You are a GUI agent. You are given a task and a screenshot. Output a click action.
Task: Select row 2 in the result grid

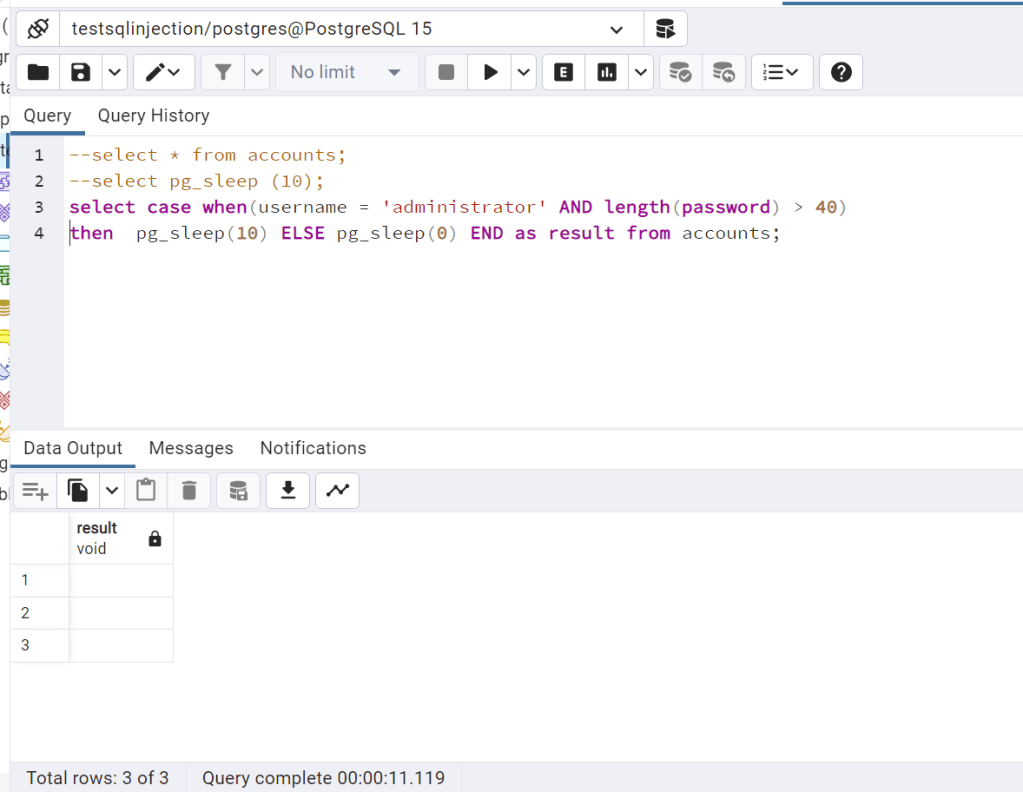(26, 613)
